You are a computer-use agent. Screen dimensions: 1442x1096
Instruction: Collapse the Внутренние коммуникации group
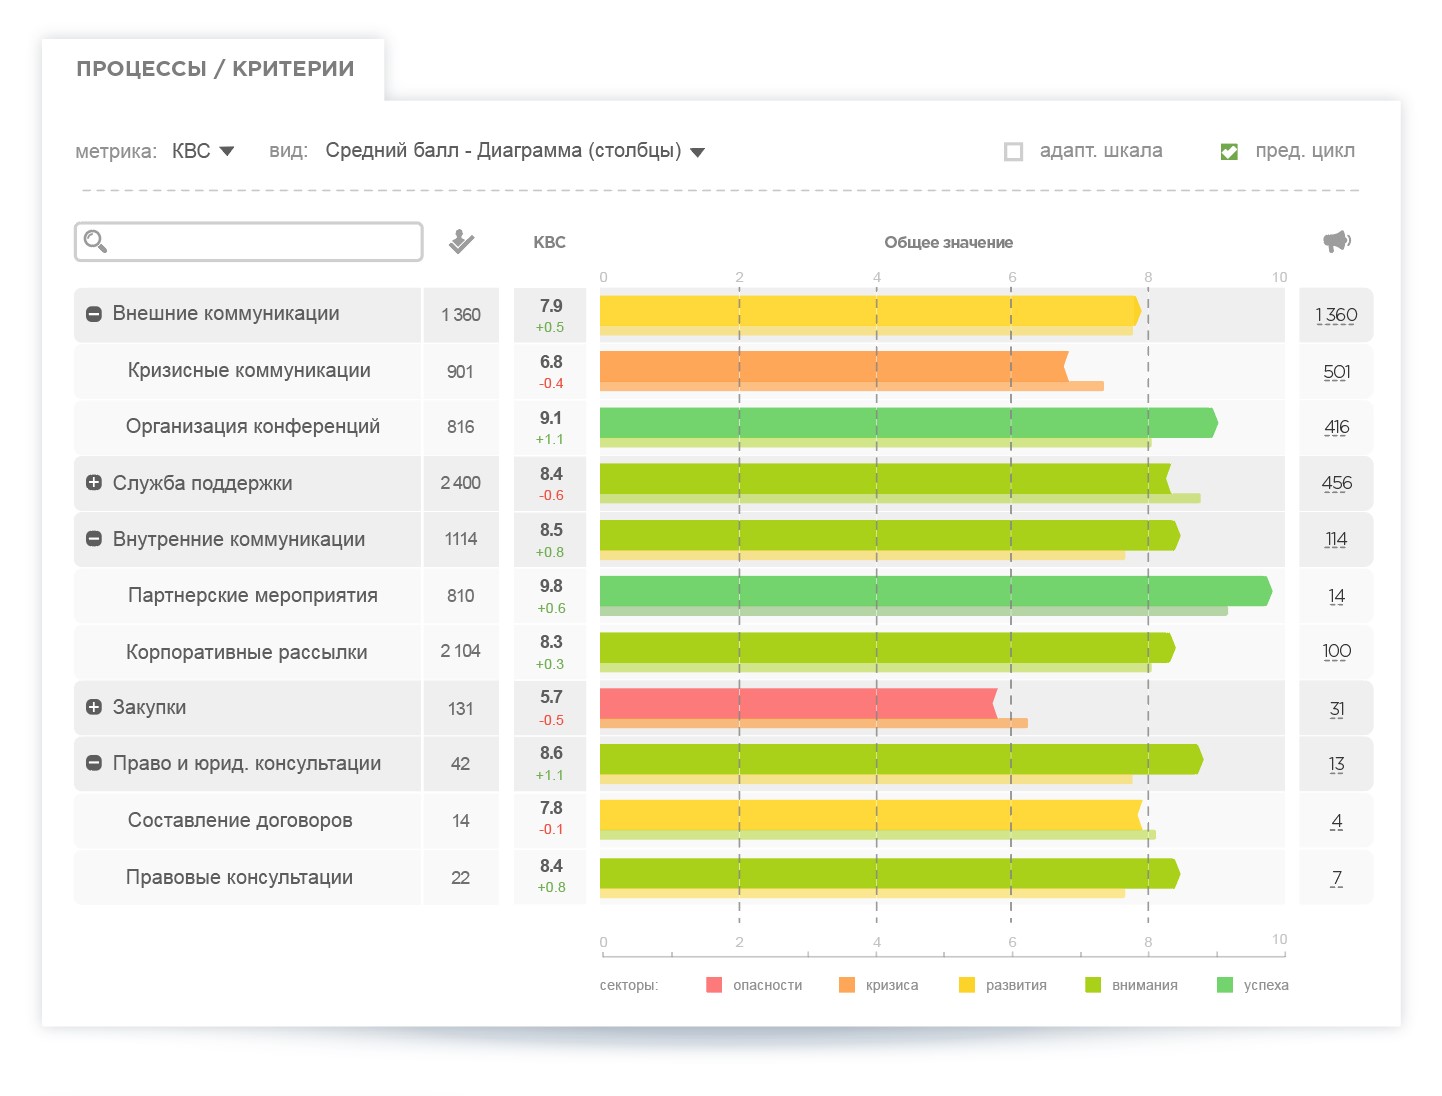[x=94, y=539]
